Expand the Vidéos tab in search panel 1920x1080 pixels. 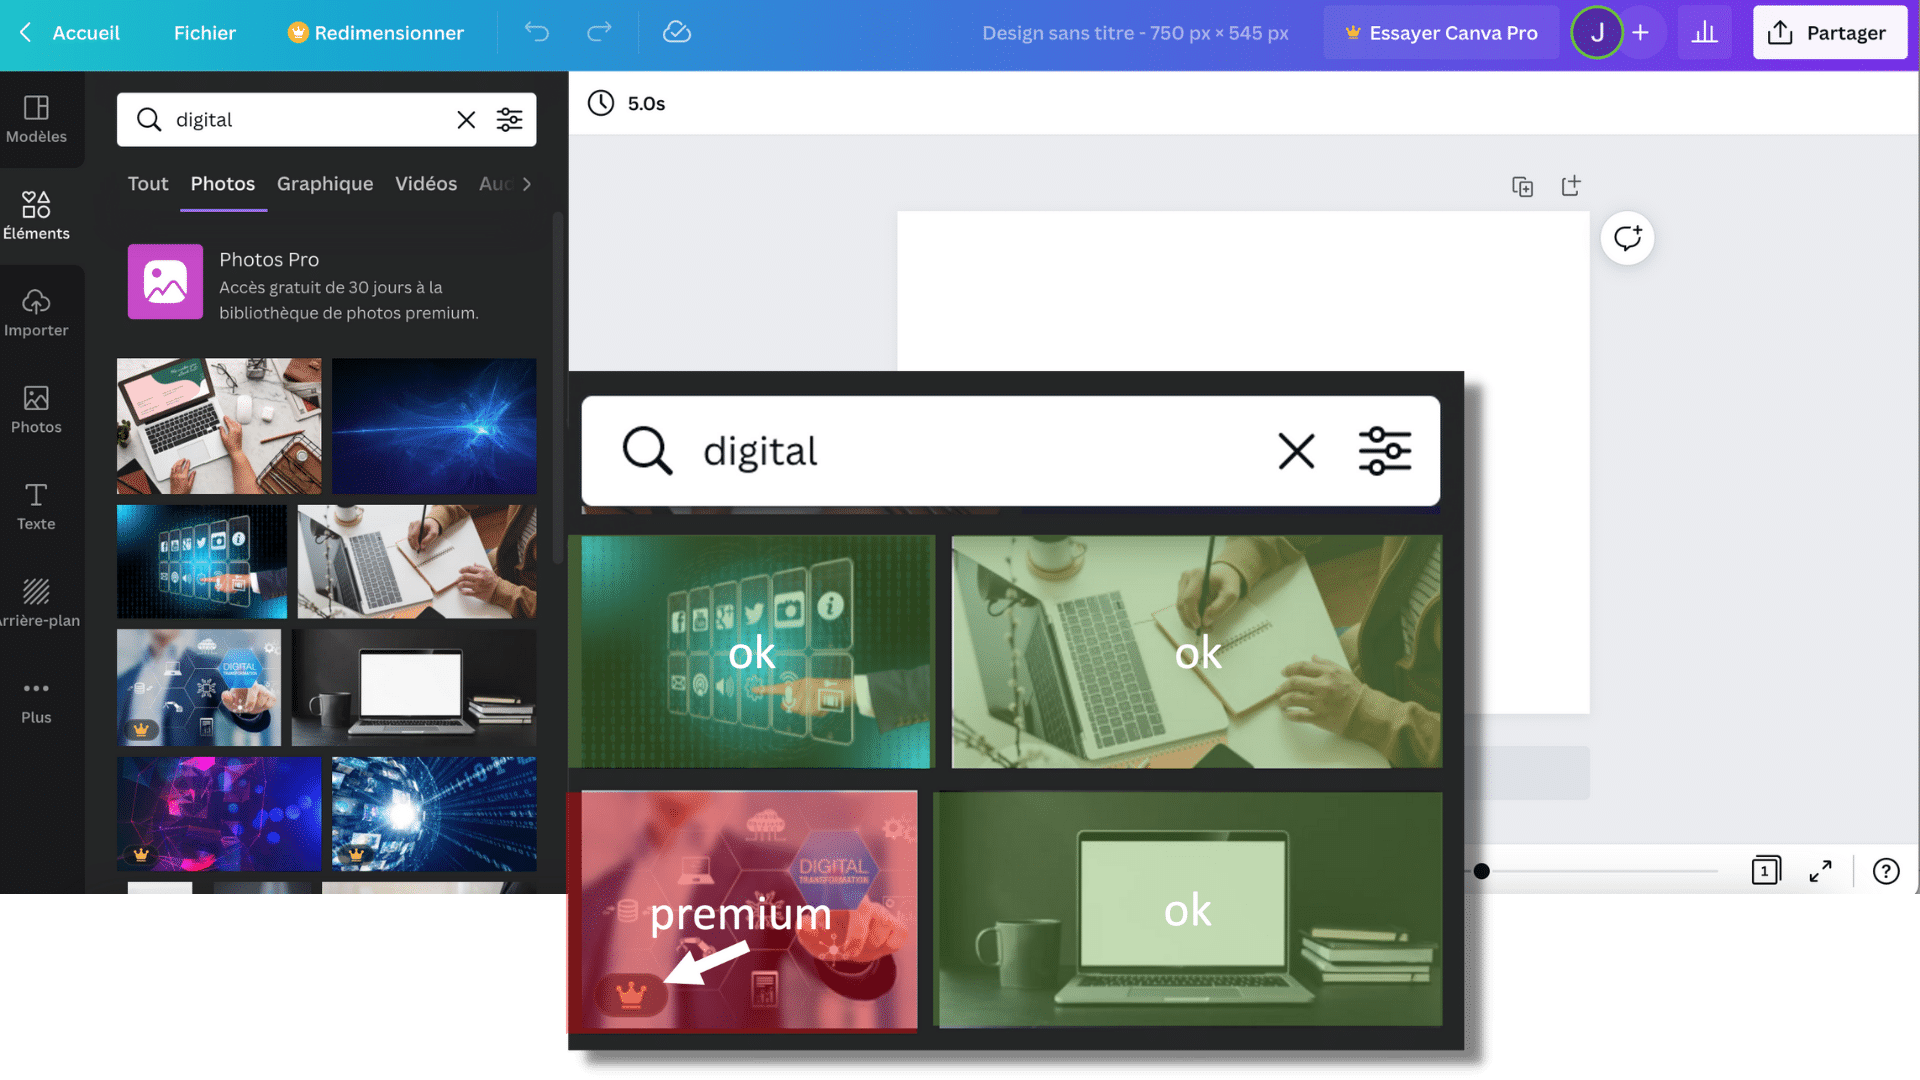(x=426, y=183)
